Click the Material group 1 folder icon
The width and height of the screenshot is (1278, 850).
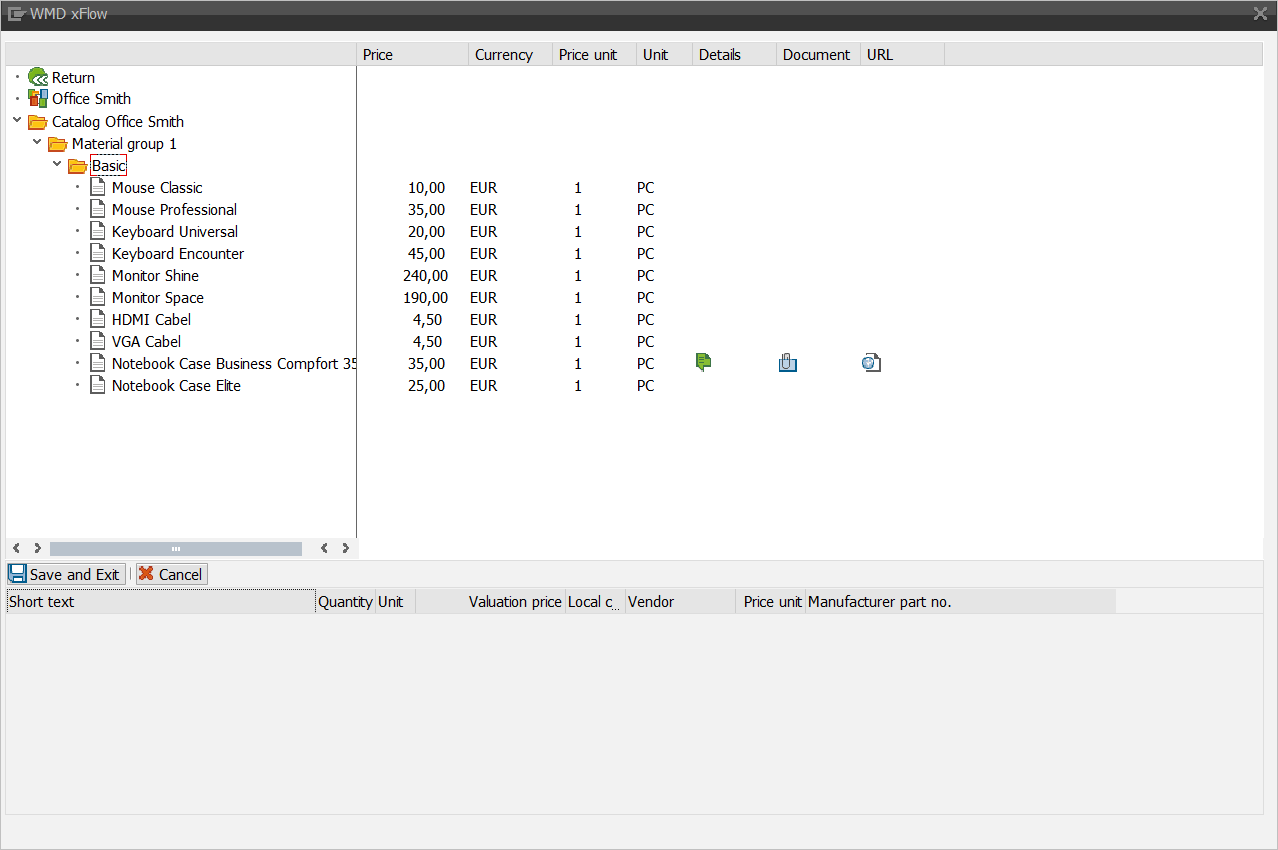point(58,144)
